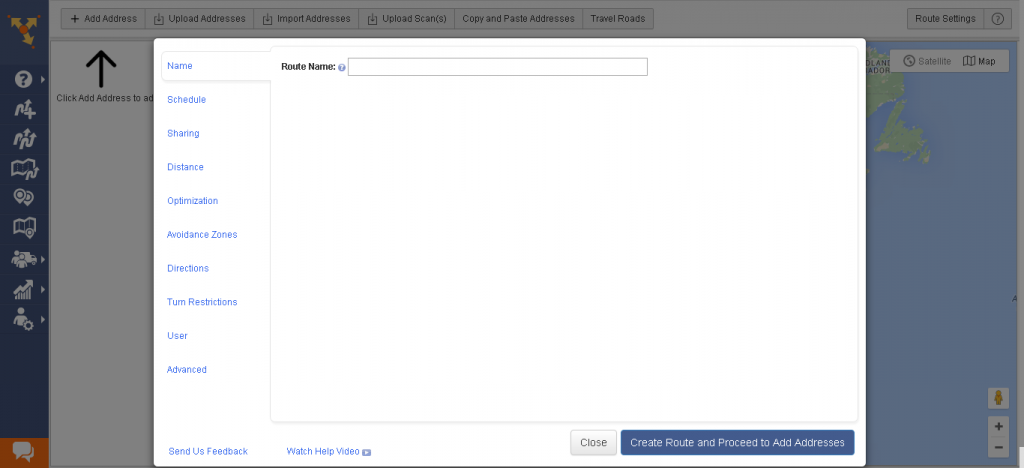
Task: Open the Optimization settings tab
Action: click(192, 201)
